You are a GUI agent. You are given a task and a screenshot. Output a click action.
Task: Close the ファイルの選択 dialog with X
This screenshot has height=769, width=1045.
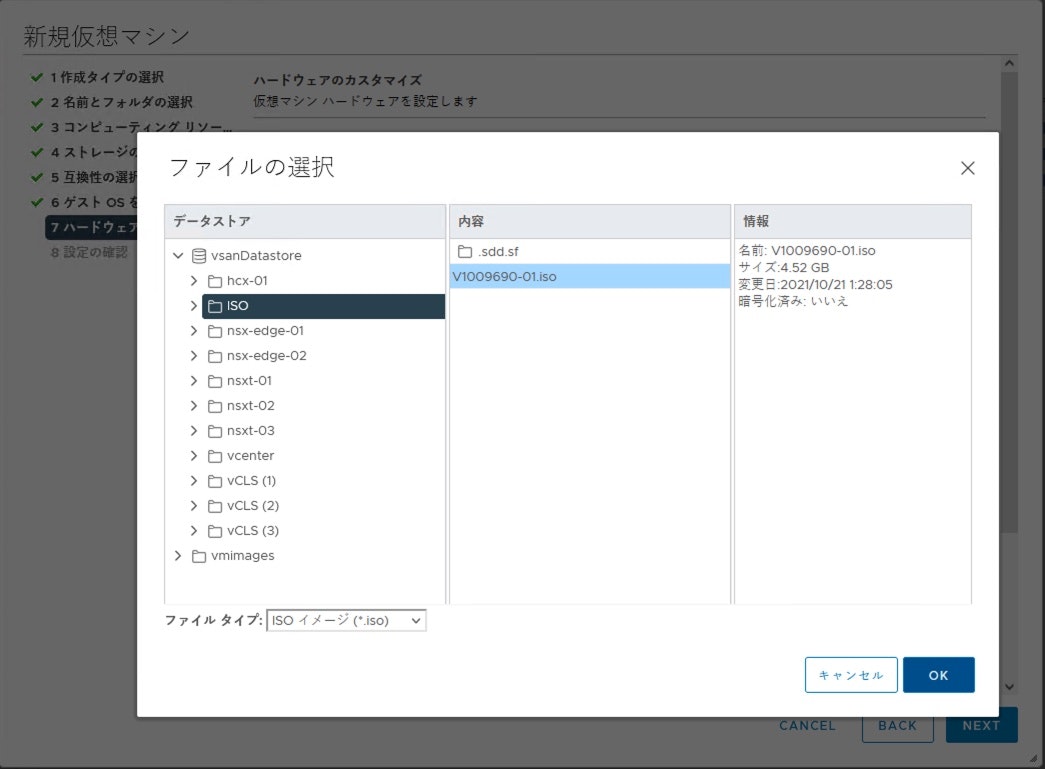coord(968,168)
